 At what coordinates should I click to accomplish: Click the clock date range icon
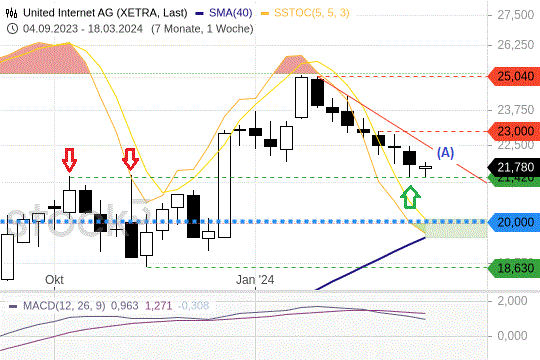pyautogui.click(x=12, y=29)
